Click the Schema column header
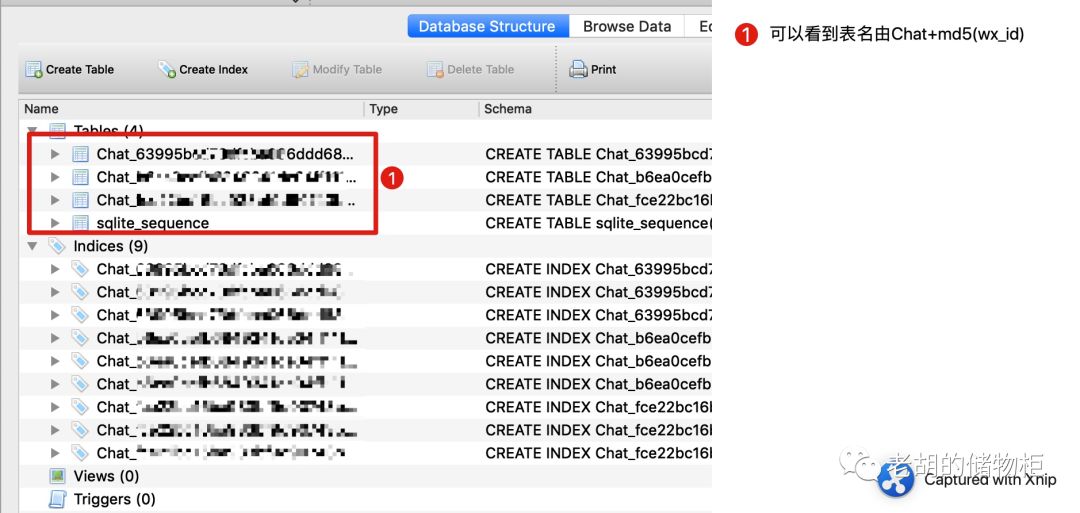Screen dimensions: 1080x513 (x=508, y=109)
